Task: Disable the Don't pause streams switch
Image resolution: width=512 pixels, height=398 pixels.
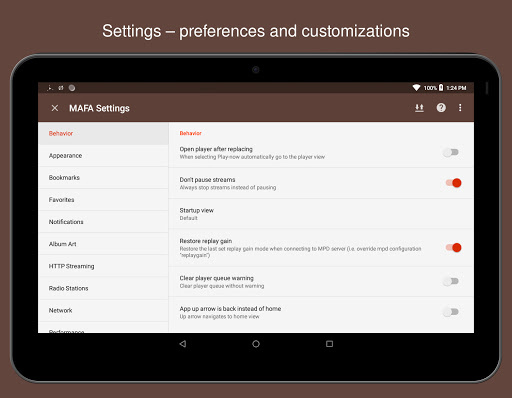Action: (x=454, y=183)
